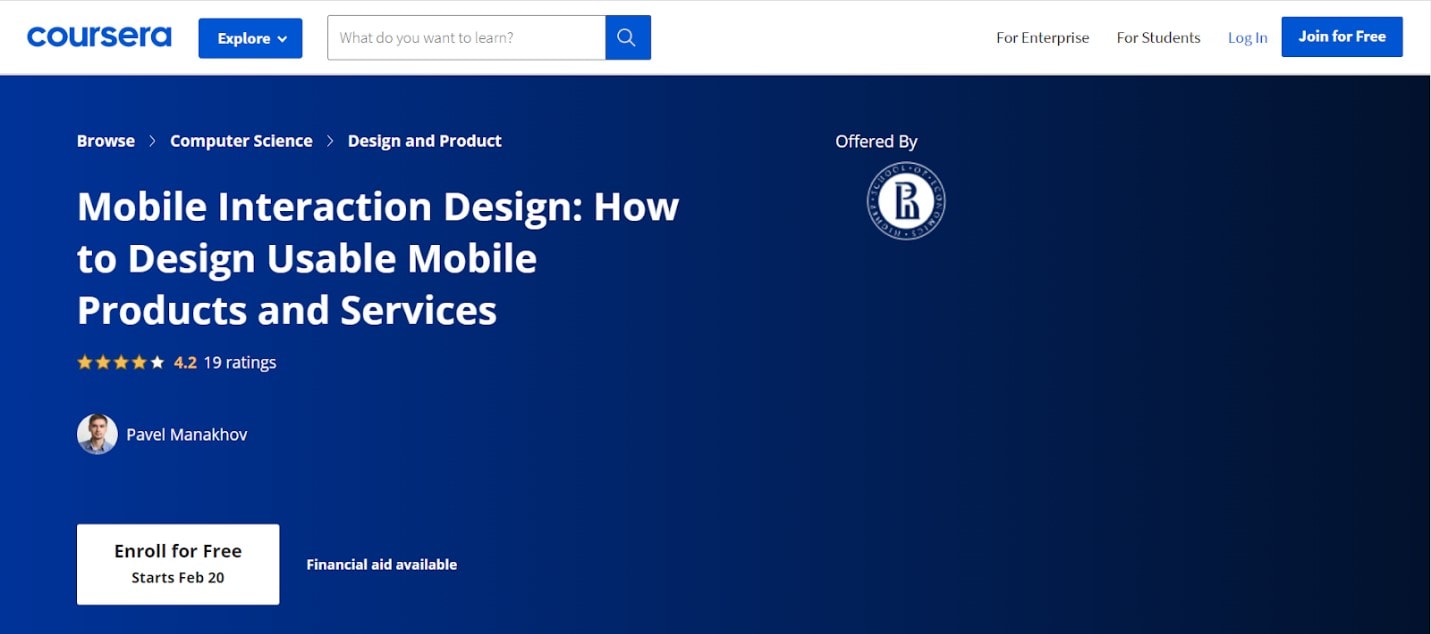The width and height of the screenshot is (1431, 634).
Task: Click the 4.2 rating value
Action: pyautogui.click(x=185, y=362)
